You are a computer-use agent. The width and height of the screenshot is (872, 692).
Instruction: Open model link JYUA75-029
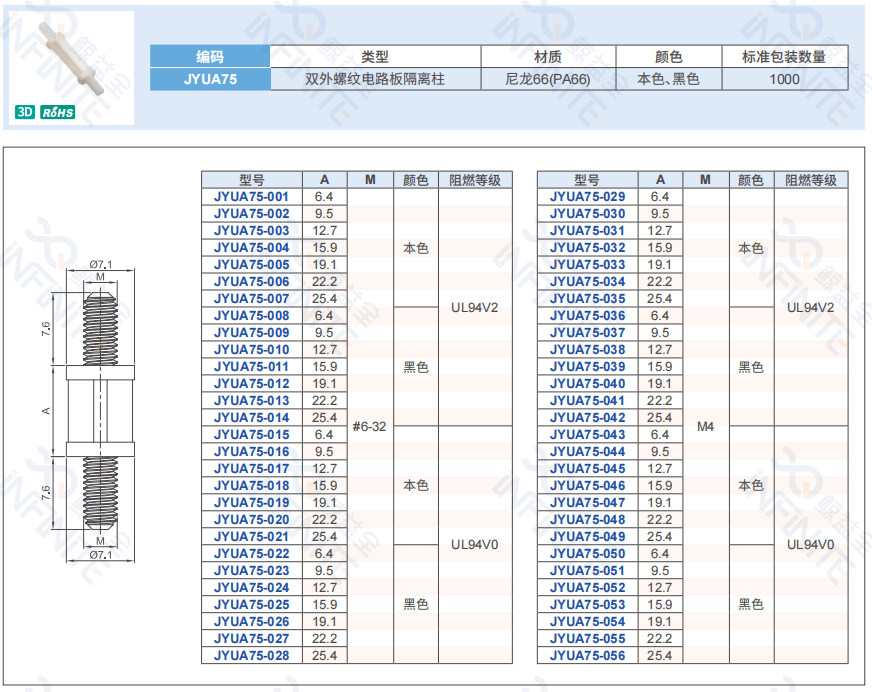(x=587, y=197)
